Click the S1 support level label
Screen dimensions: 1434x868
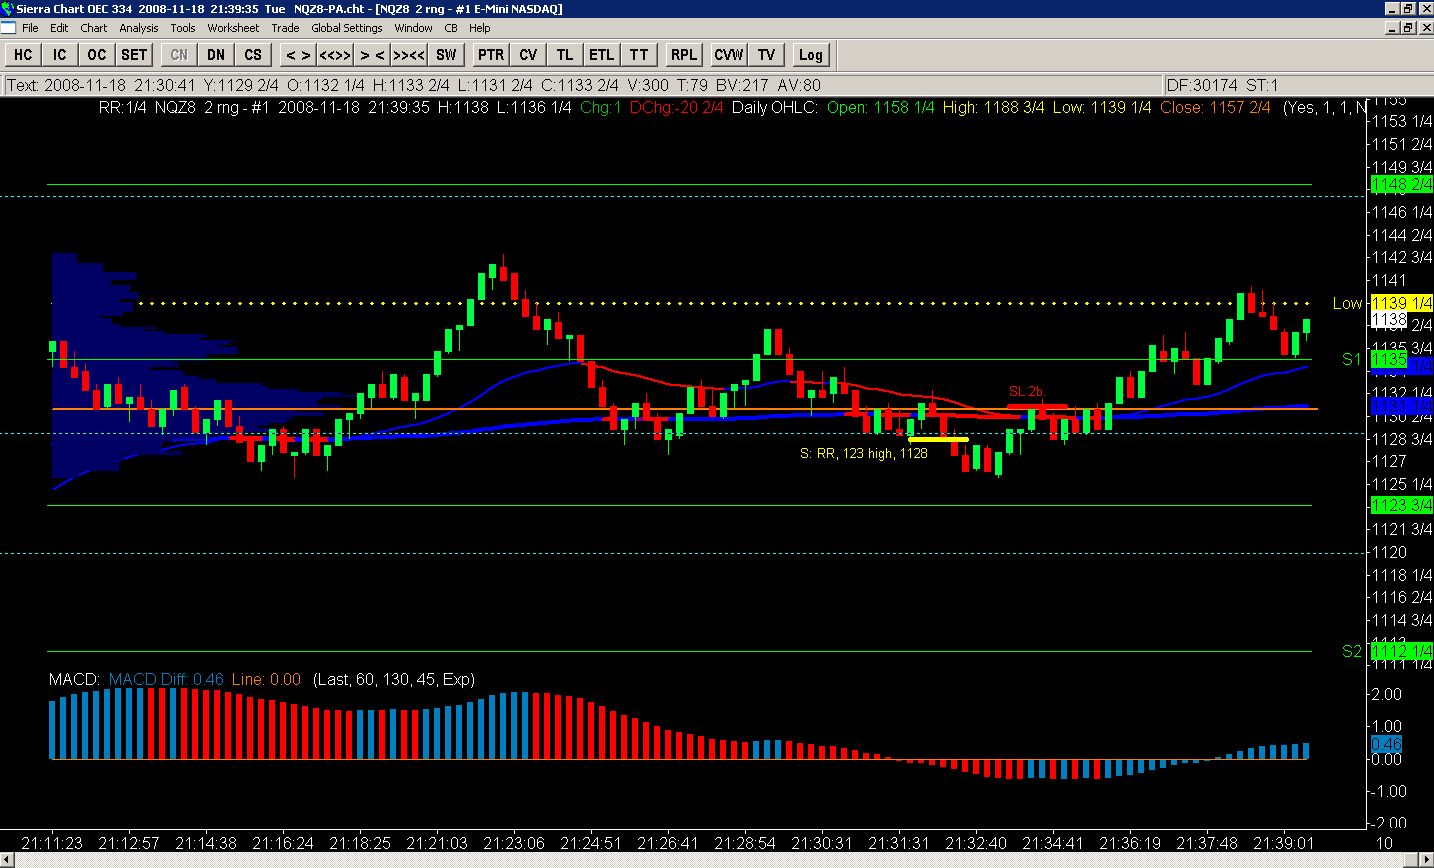tap(1351, 359)
